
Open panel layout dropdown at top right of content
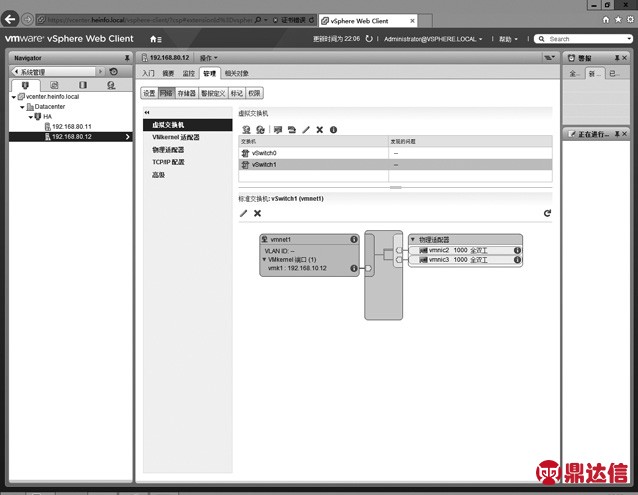550,58
